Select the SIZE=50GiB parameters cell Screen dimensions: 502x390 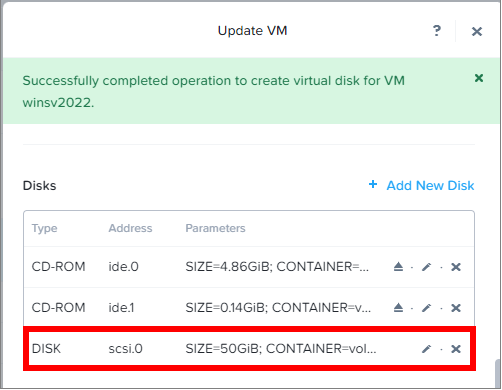(281, 349)
